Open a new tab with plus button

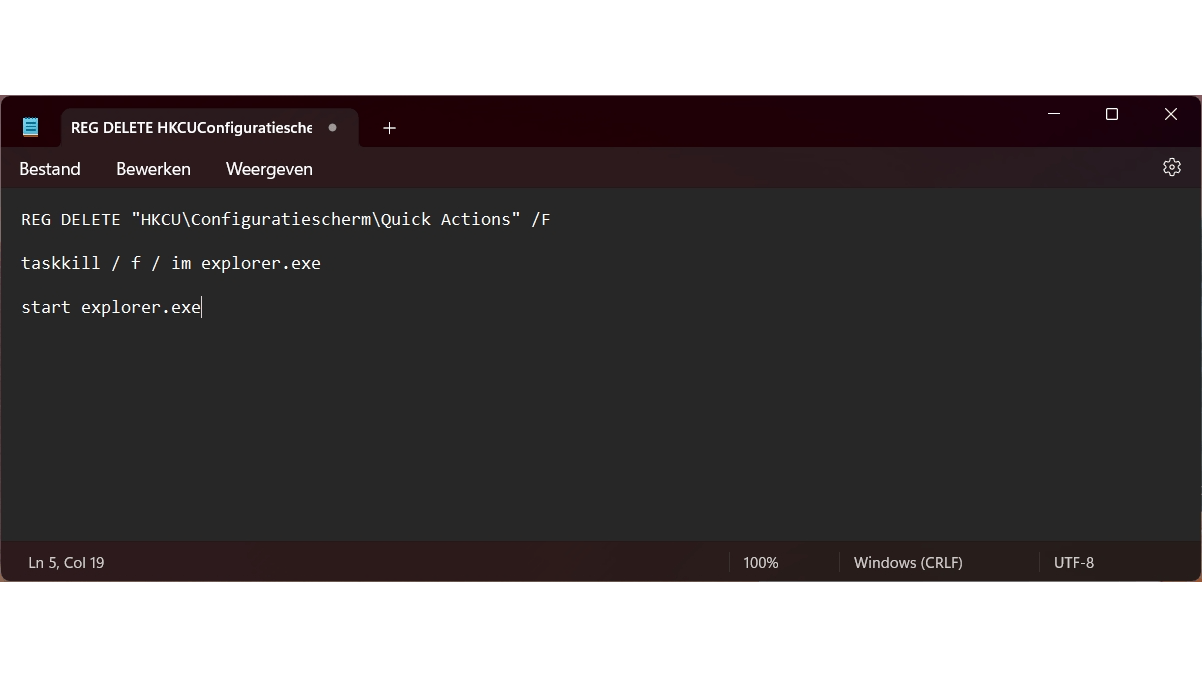click(389, 128)
